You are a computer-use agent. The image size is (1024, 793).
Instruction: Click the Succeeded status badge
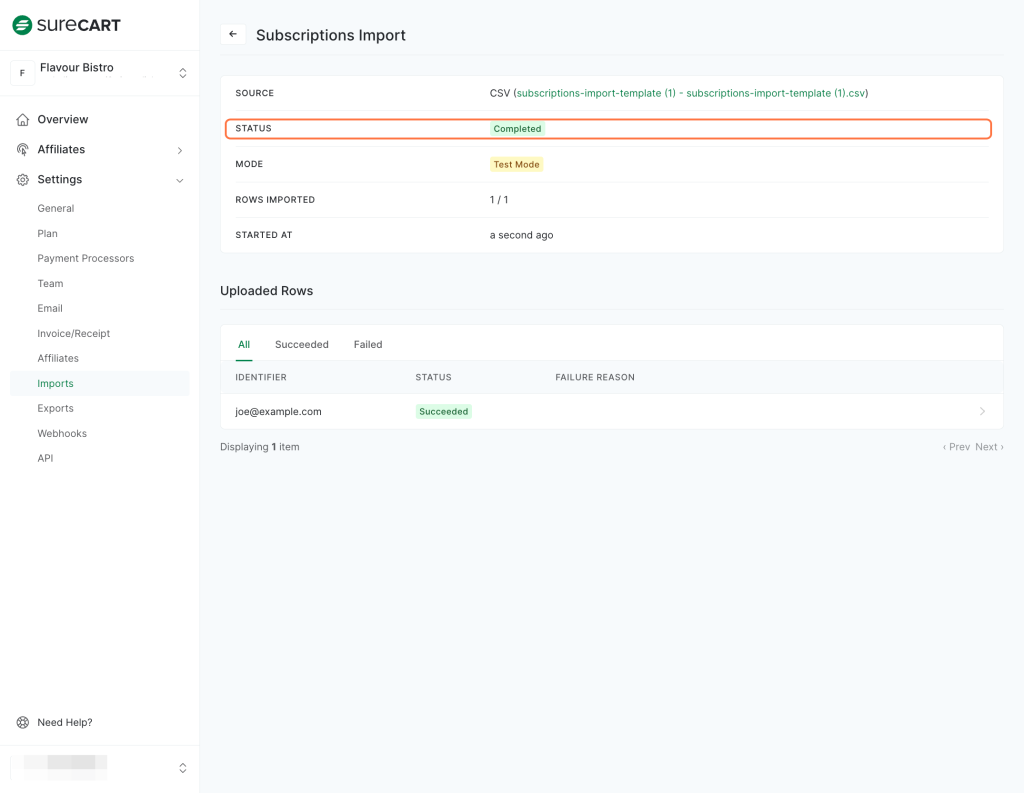[444, 411]
